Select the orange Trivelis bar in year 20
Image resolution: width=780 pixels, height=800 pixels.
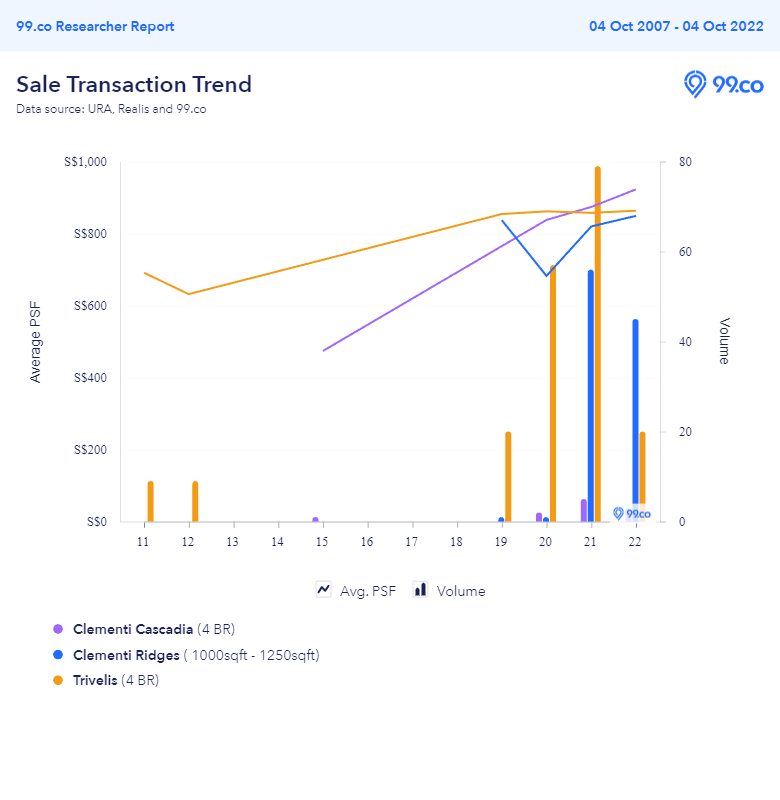[552, 393]
